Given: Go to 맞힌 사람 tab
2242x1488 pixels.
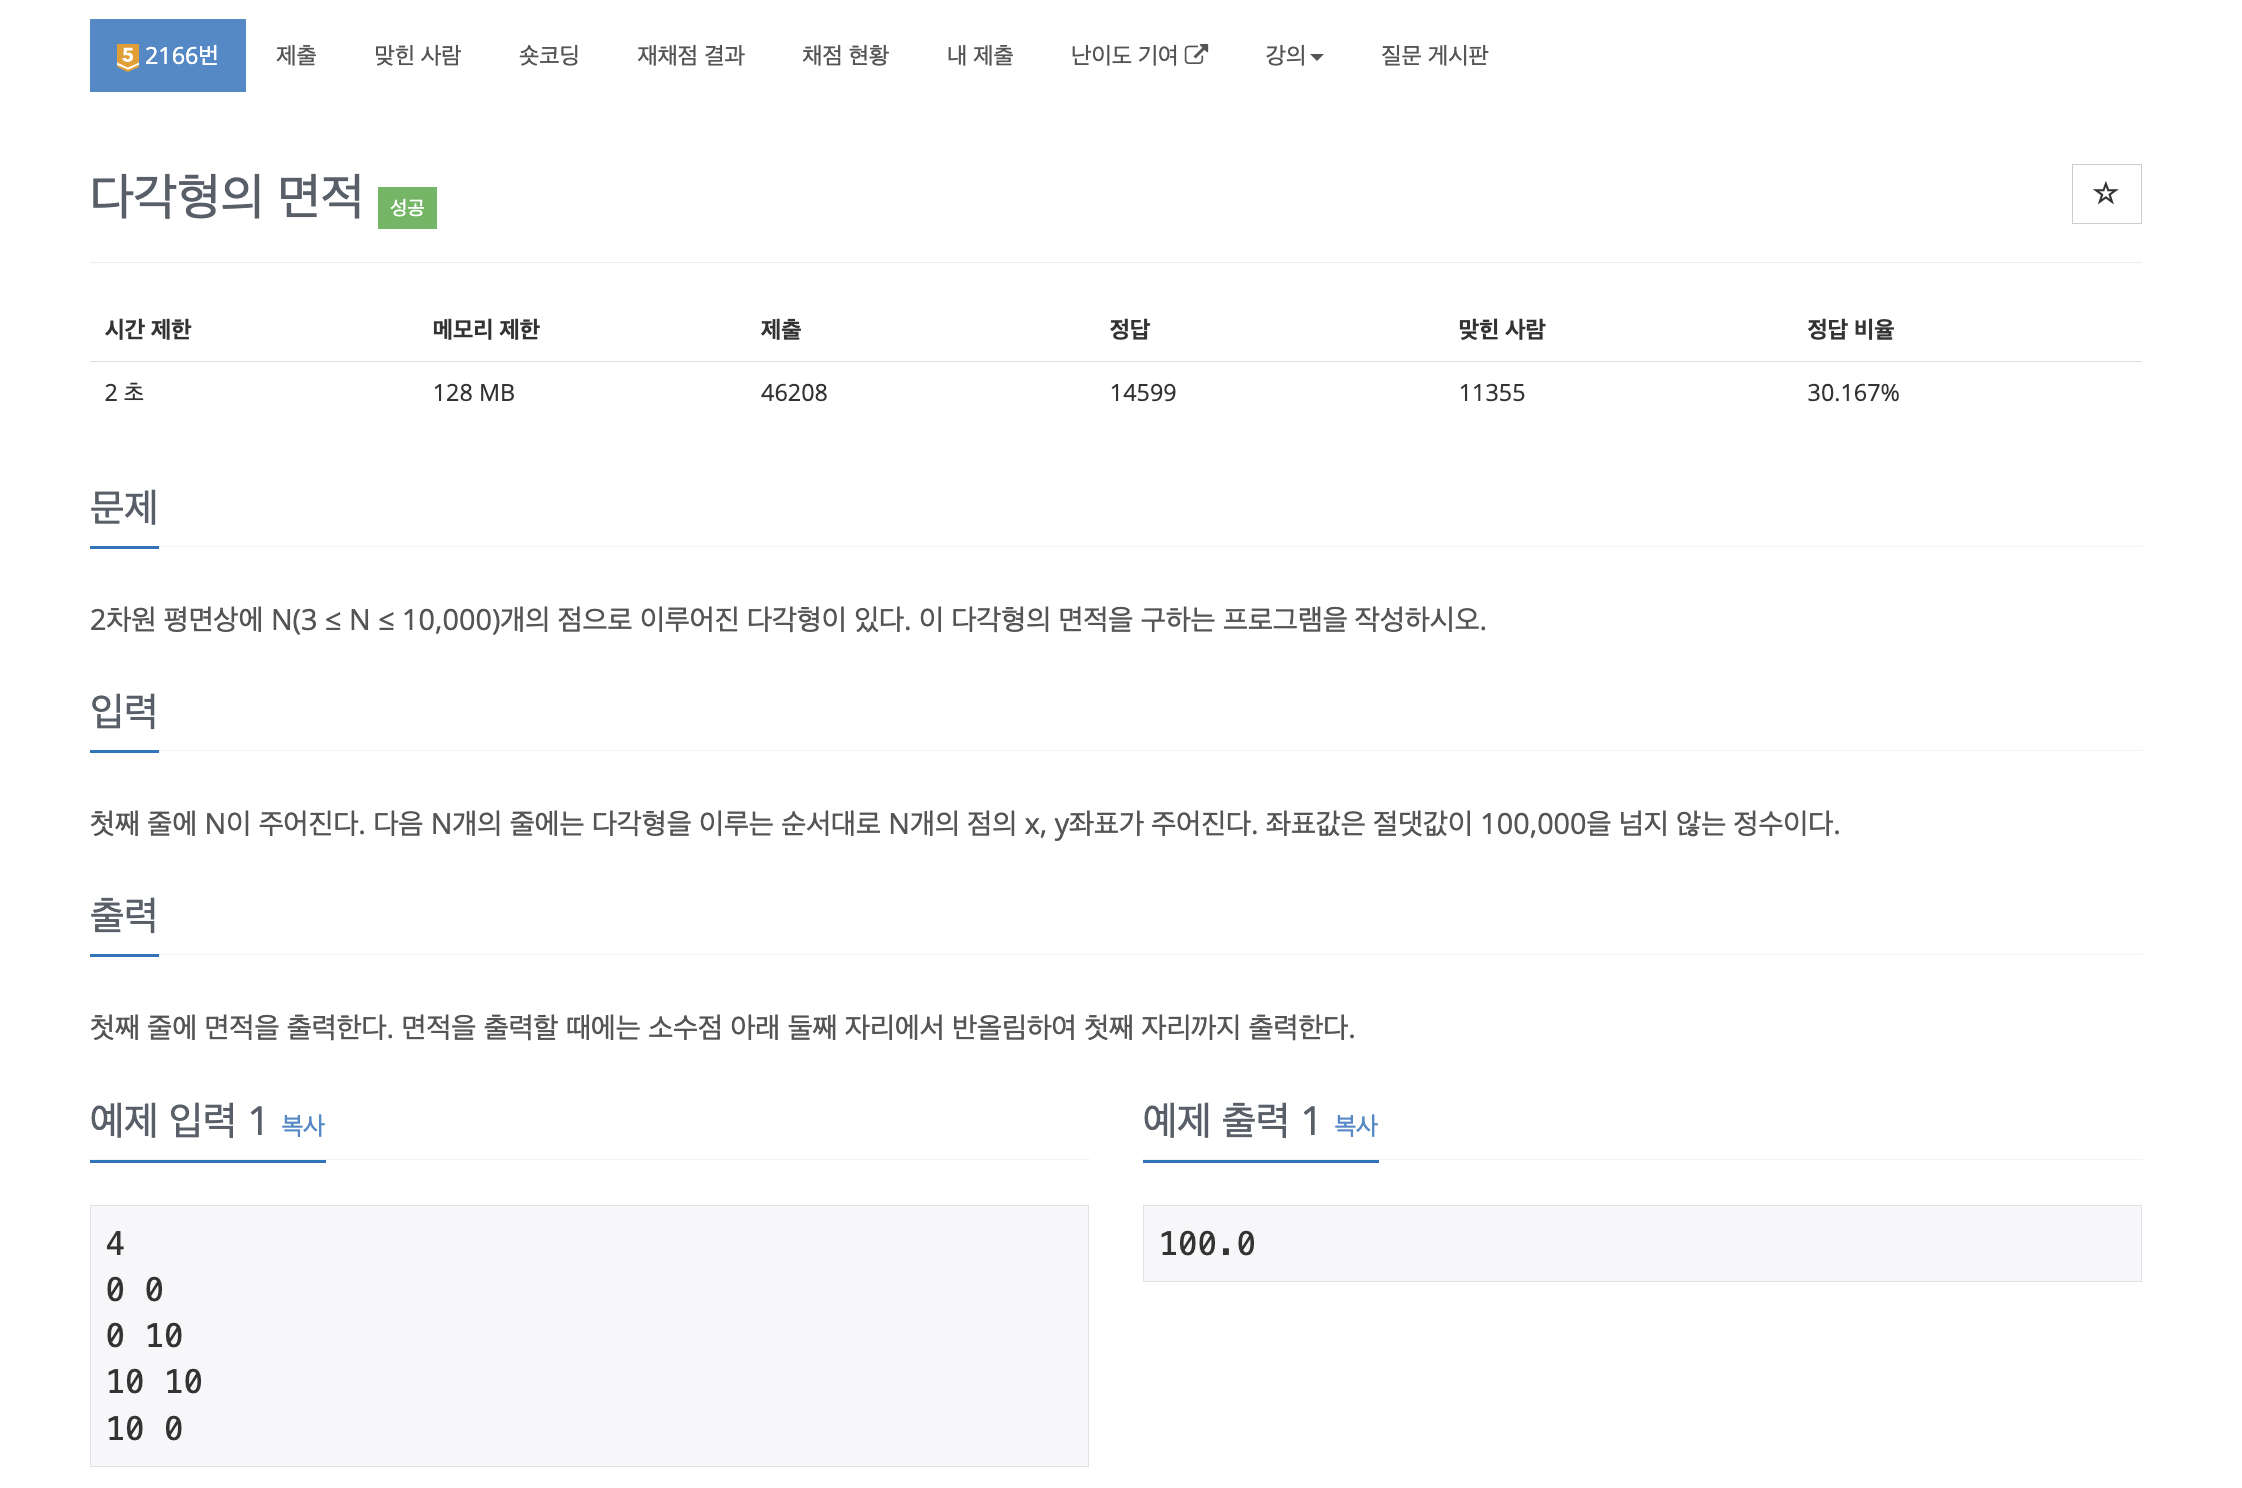Looking at the screenshot, I should pyautogui.click(x=417, y=55).
